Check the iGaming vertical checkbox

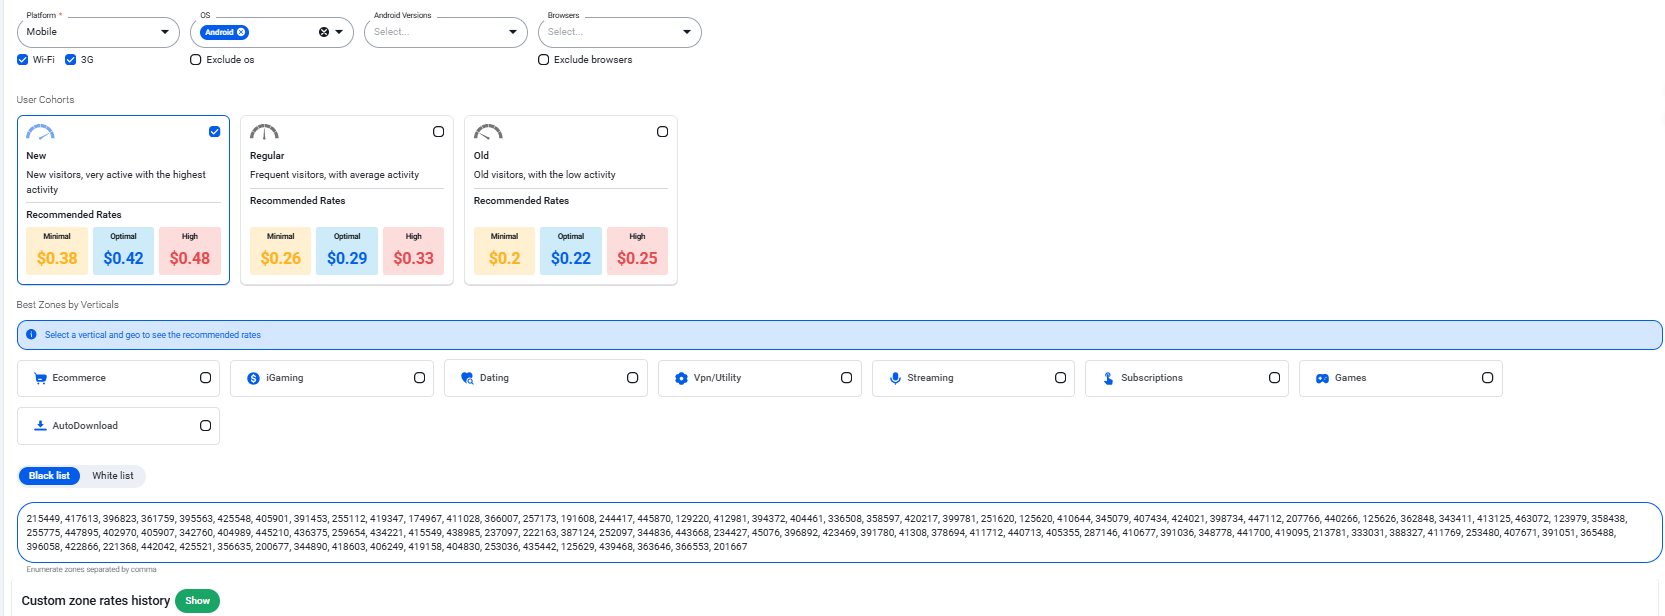pos(419,378)
